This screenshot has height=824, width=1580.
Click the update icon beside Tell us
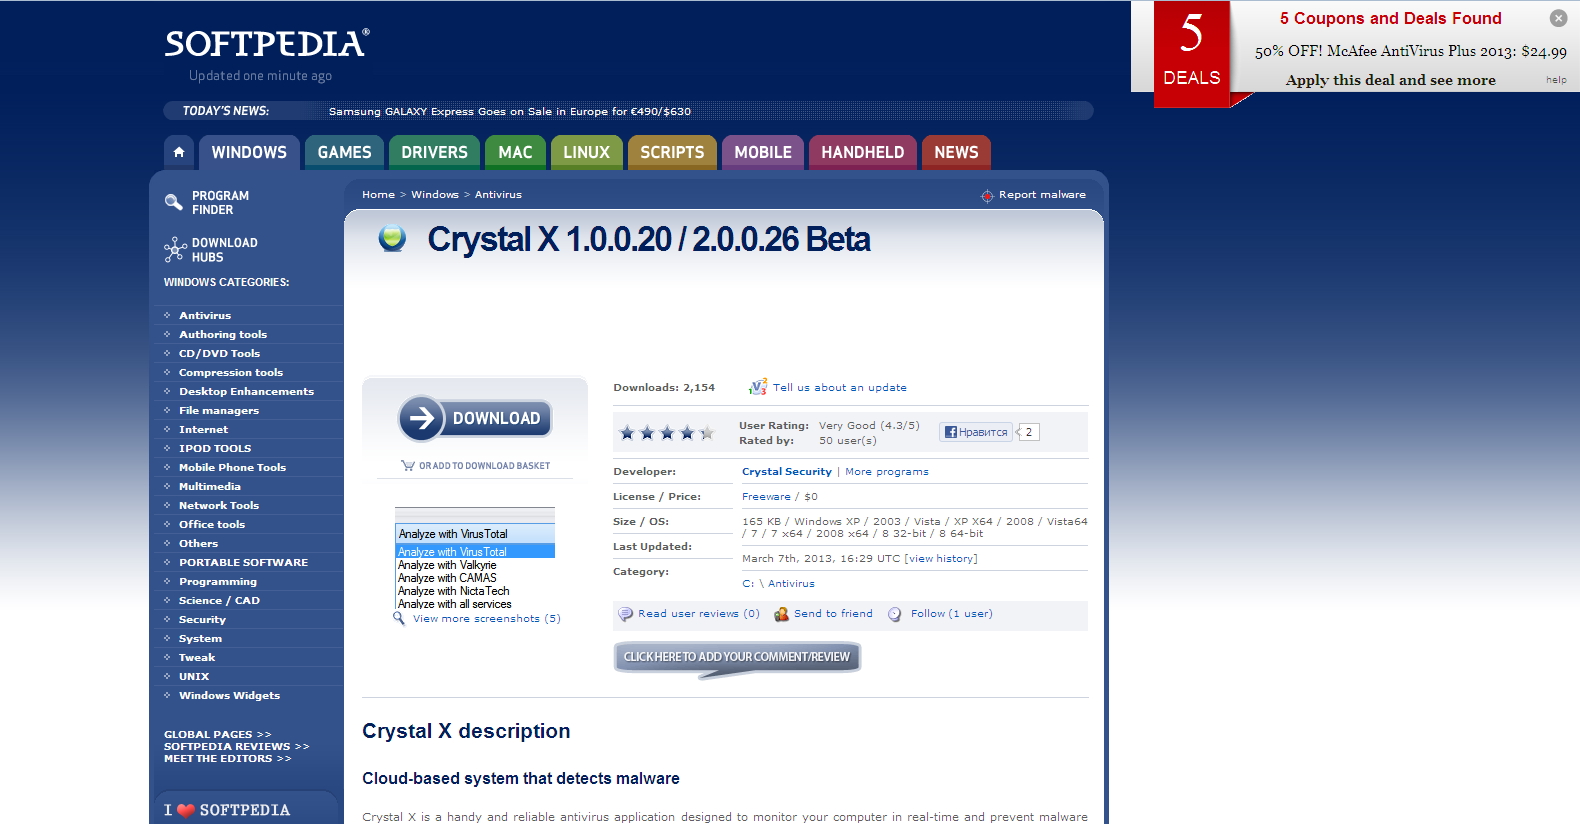point(758,387)
